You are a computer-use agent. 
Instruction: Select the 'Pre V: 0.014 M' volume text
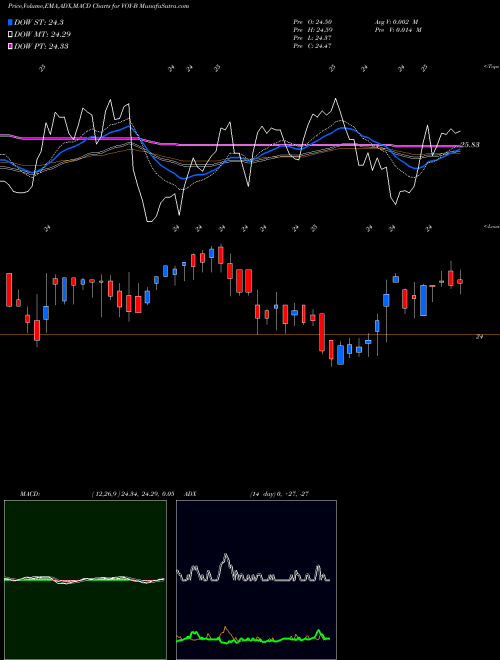coord(398,30)
